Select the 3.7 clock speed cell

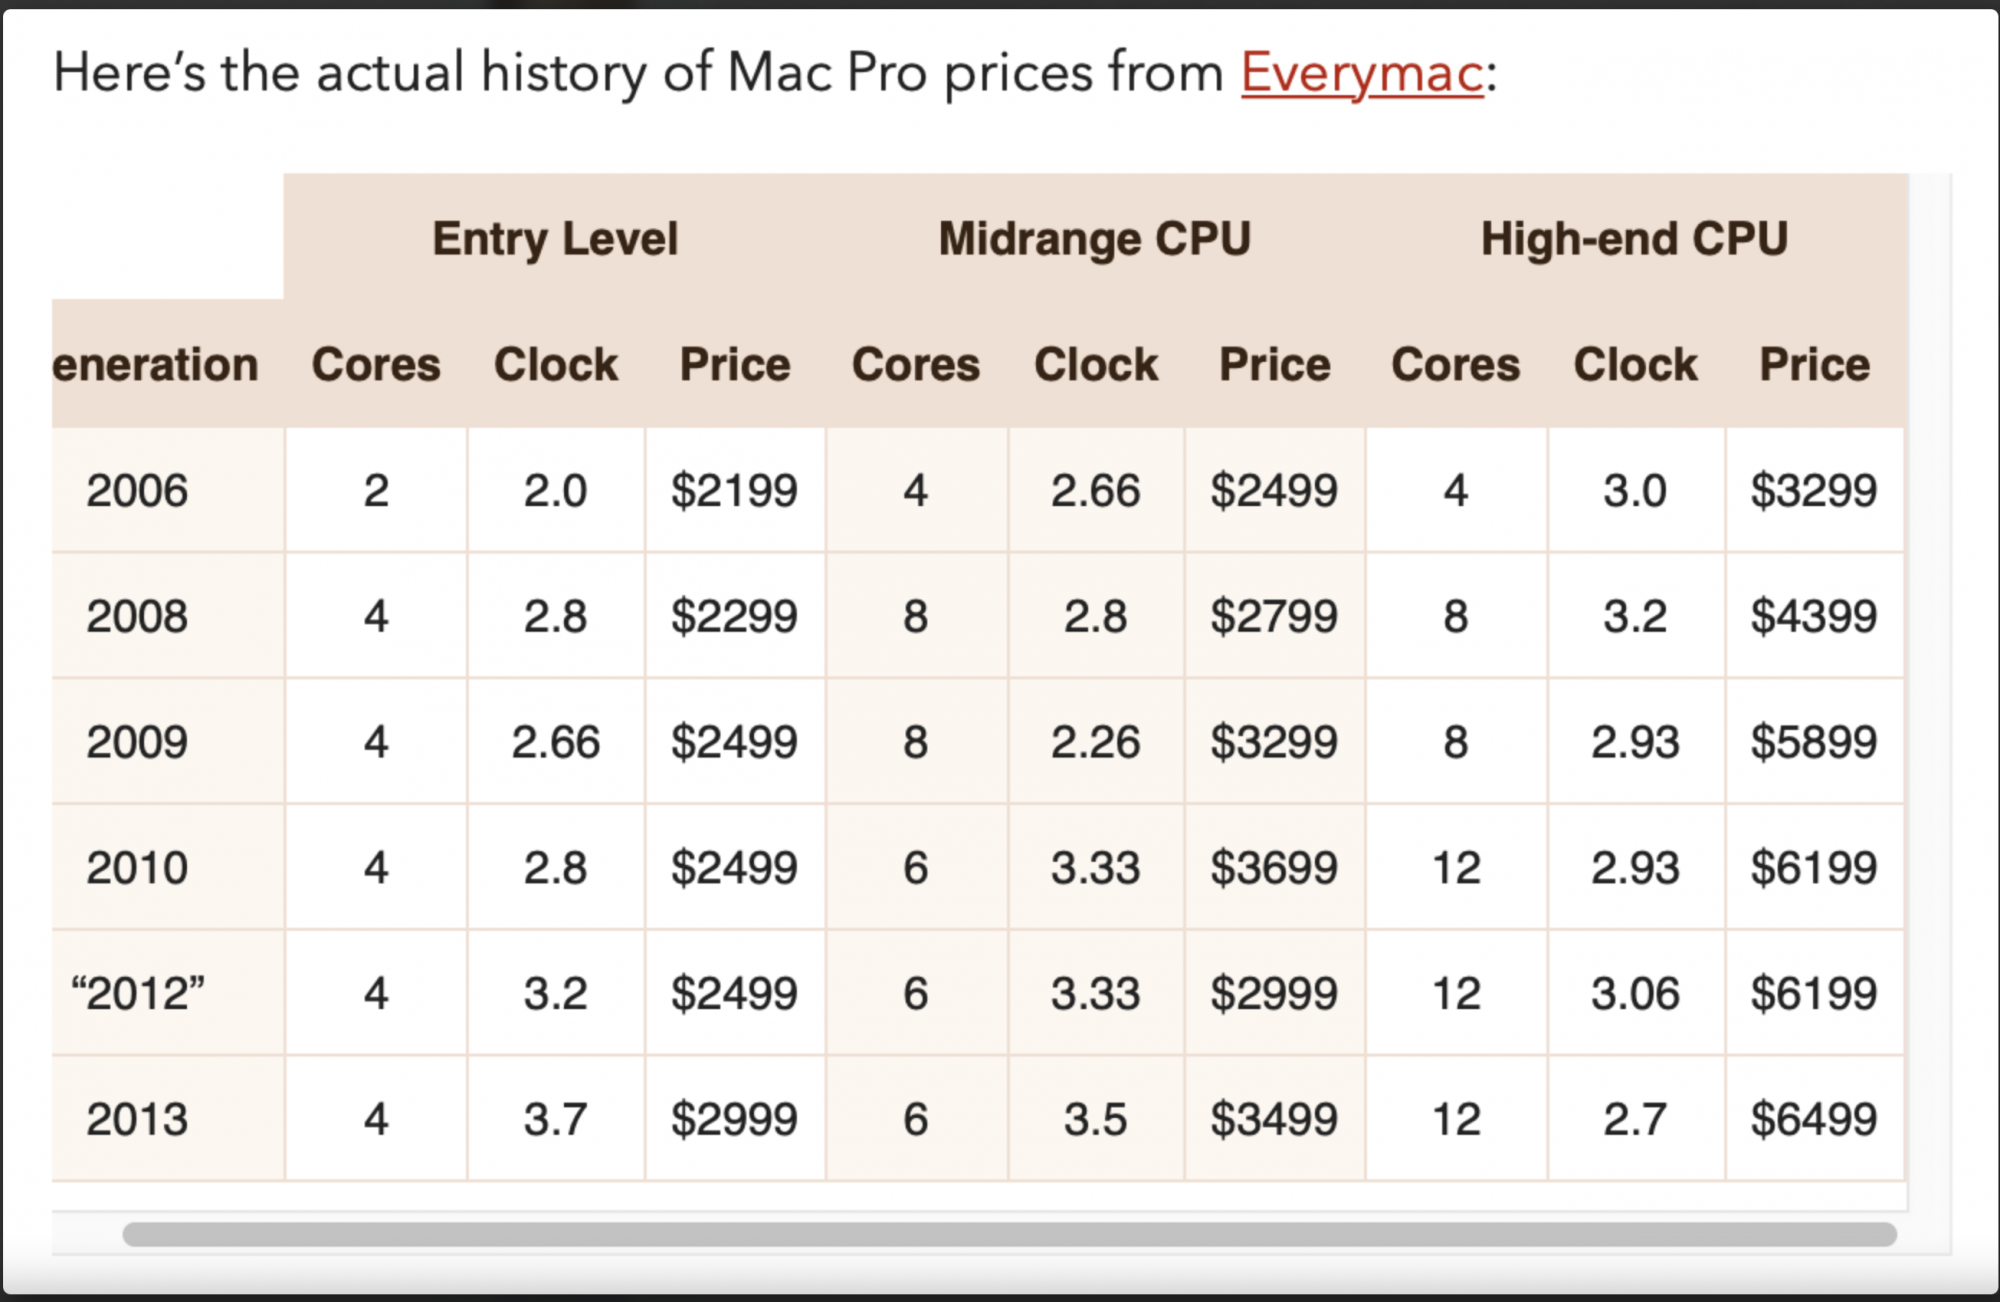(x=555, y=1119)
